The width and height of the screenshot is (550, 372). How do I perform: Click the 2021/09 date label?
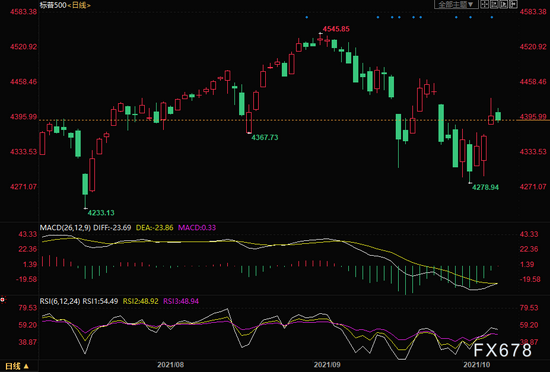[x=327, y=365]
